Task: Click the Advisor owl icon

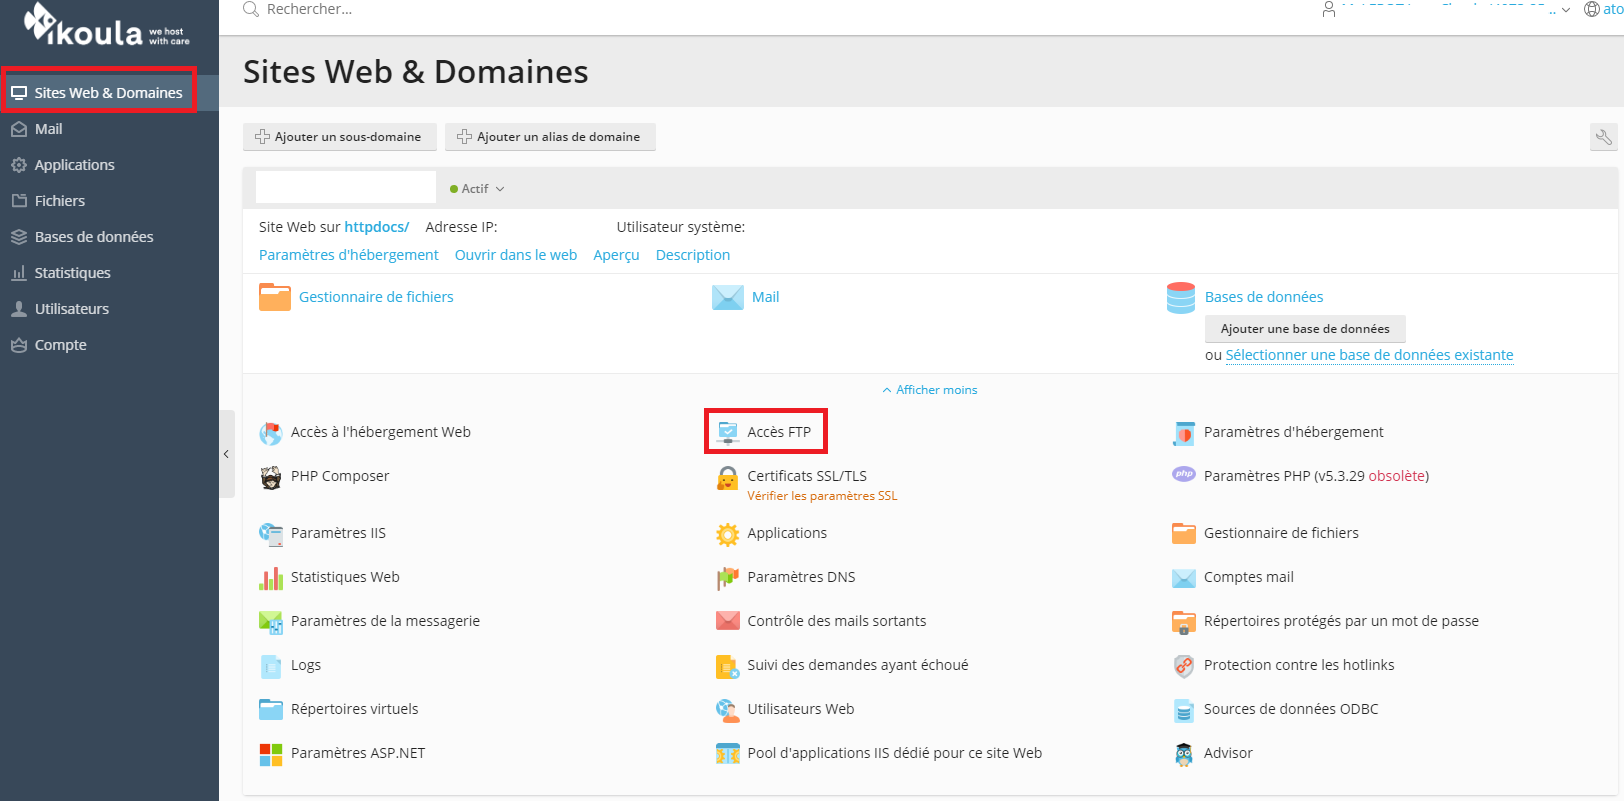Action: tap(1184, 754)
